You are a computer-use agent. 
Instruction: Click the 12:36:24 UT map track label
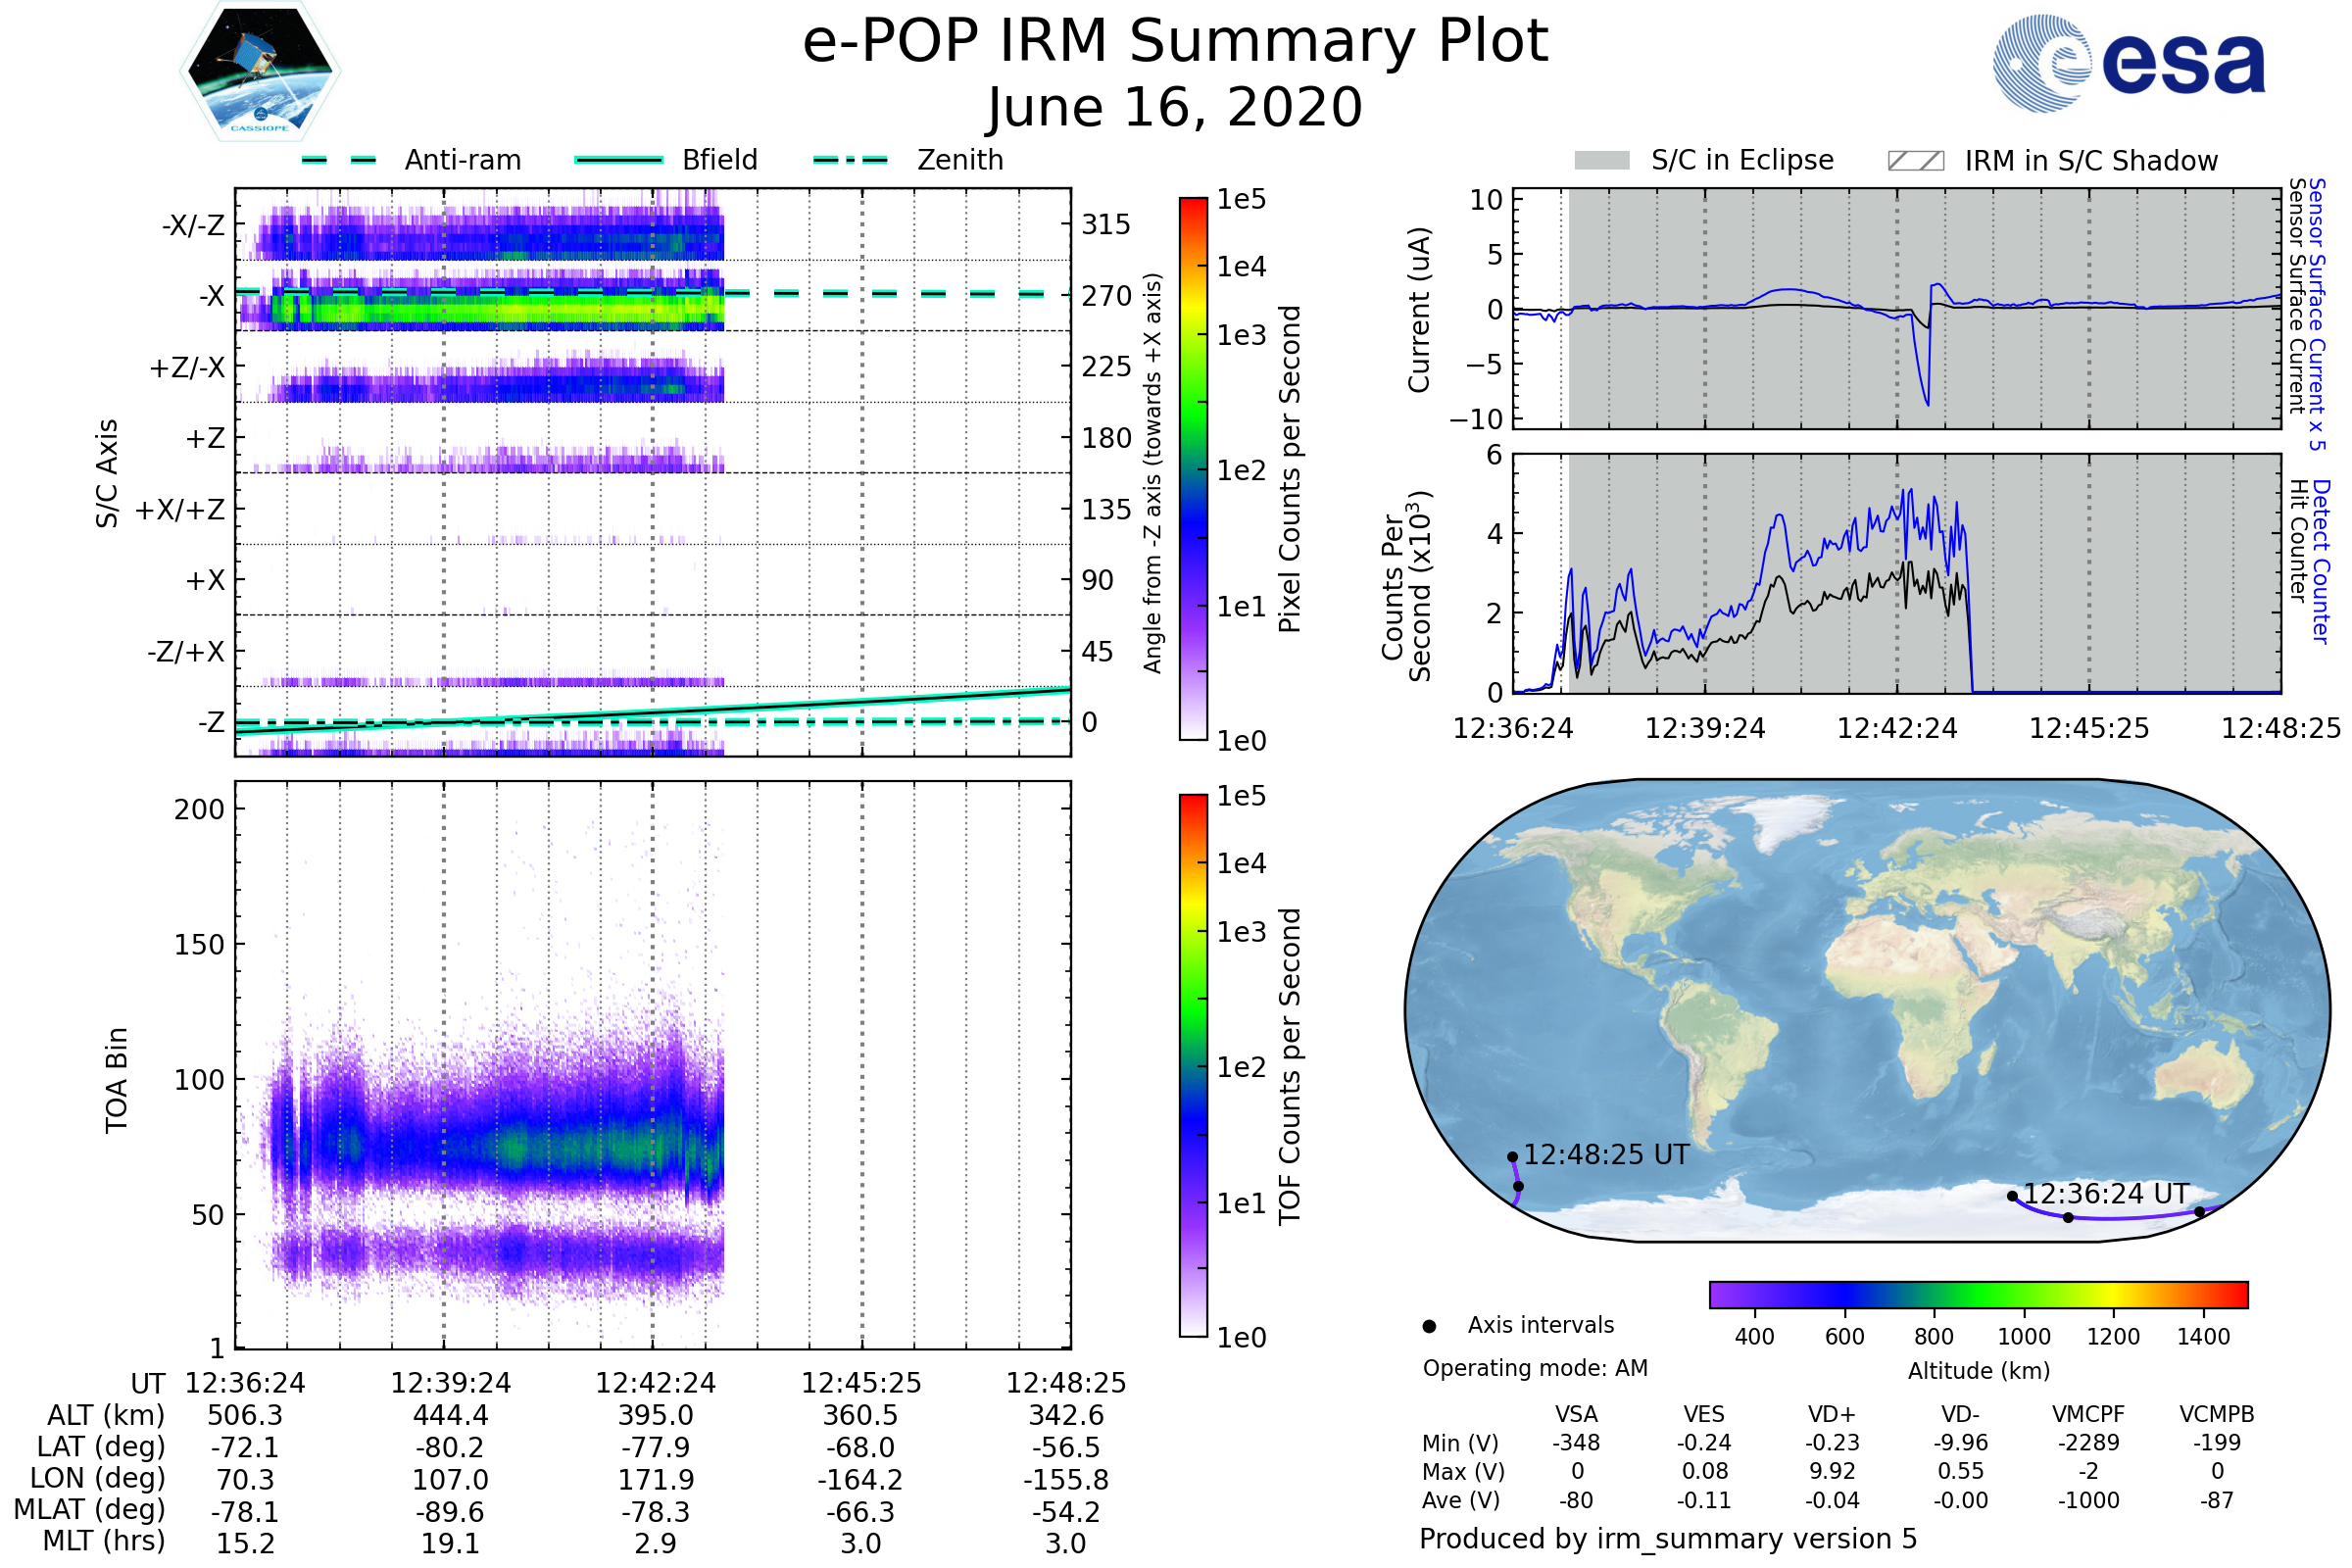click(x=2106, y=1194)
